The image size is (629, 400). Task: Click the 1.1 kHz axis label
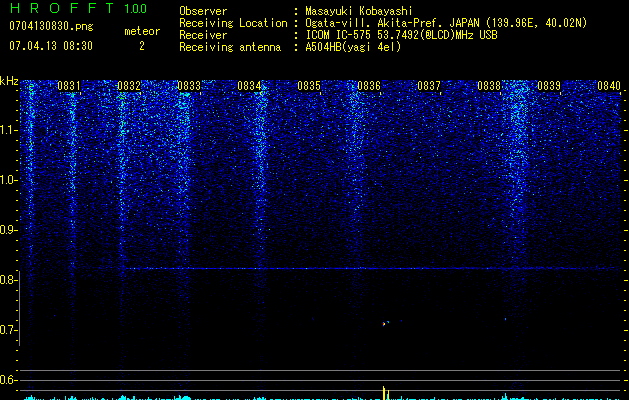click(8, 130)
